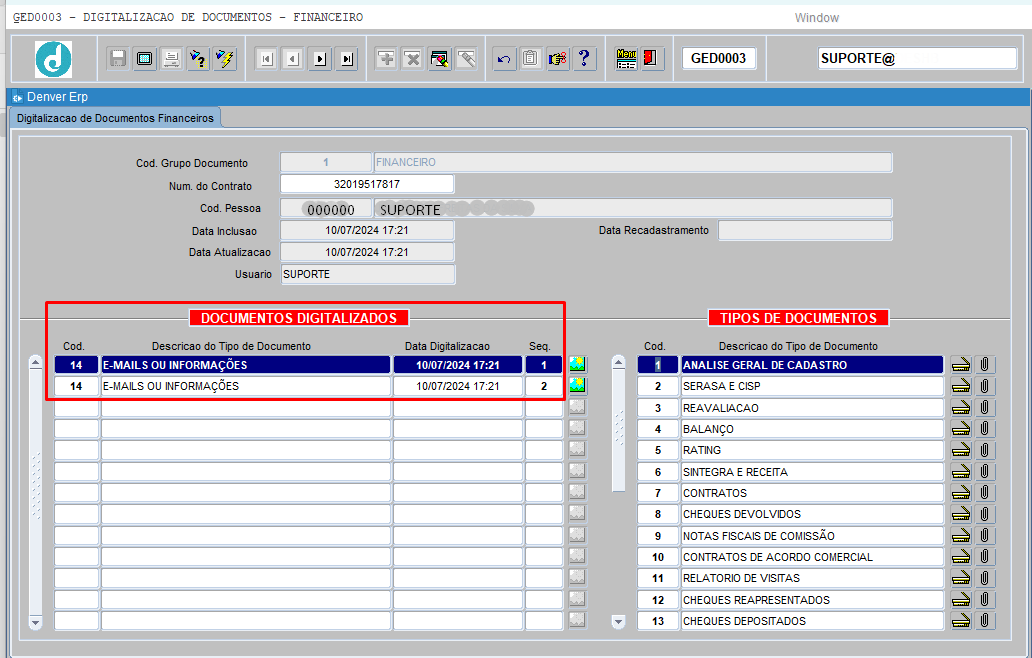Click the GED0003 program code field
This screenshot has height=658, width=1032.
click(719, 58)
